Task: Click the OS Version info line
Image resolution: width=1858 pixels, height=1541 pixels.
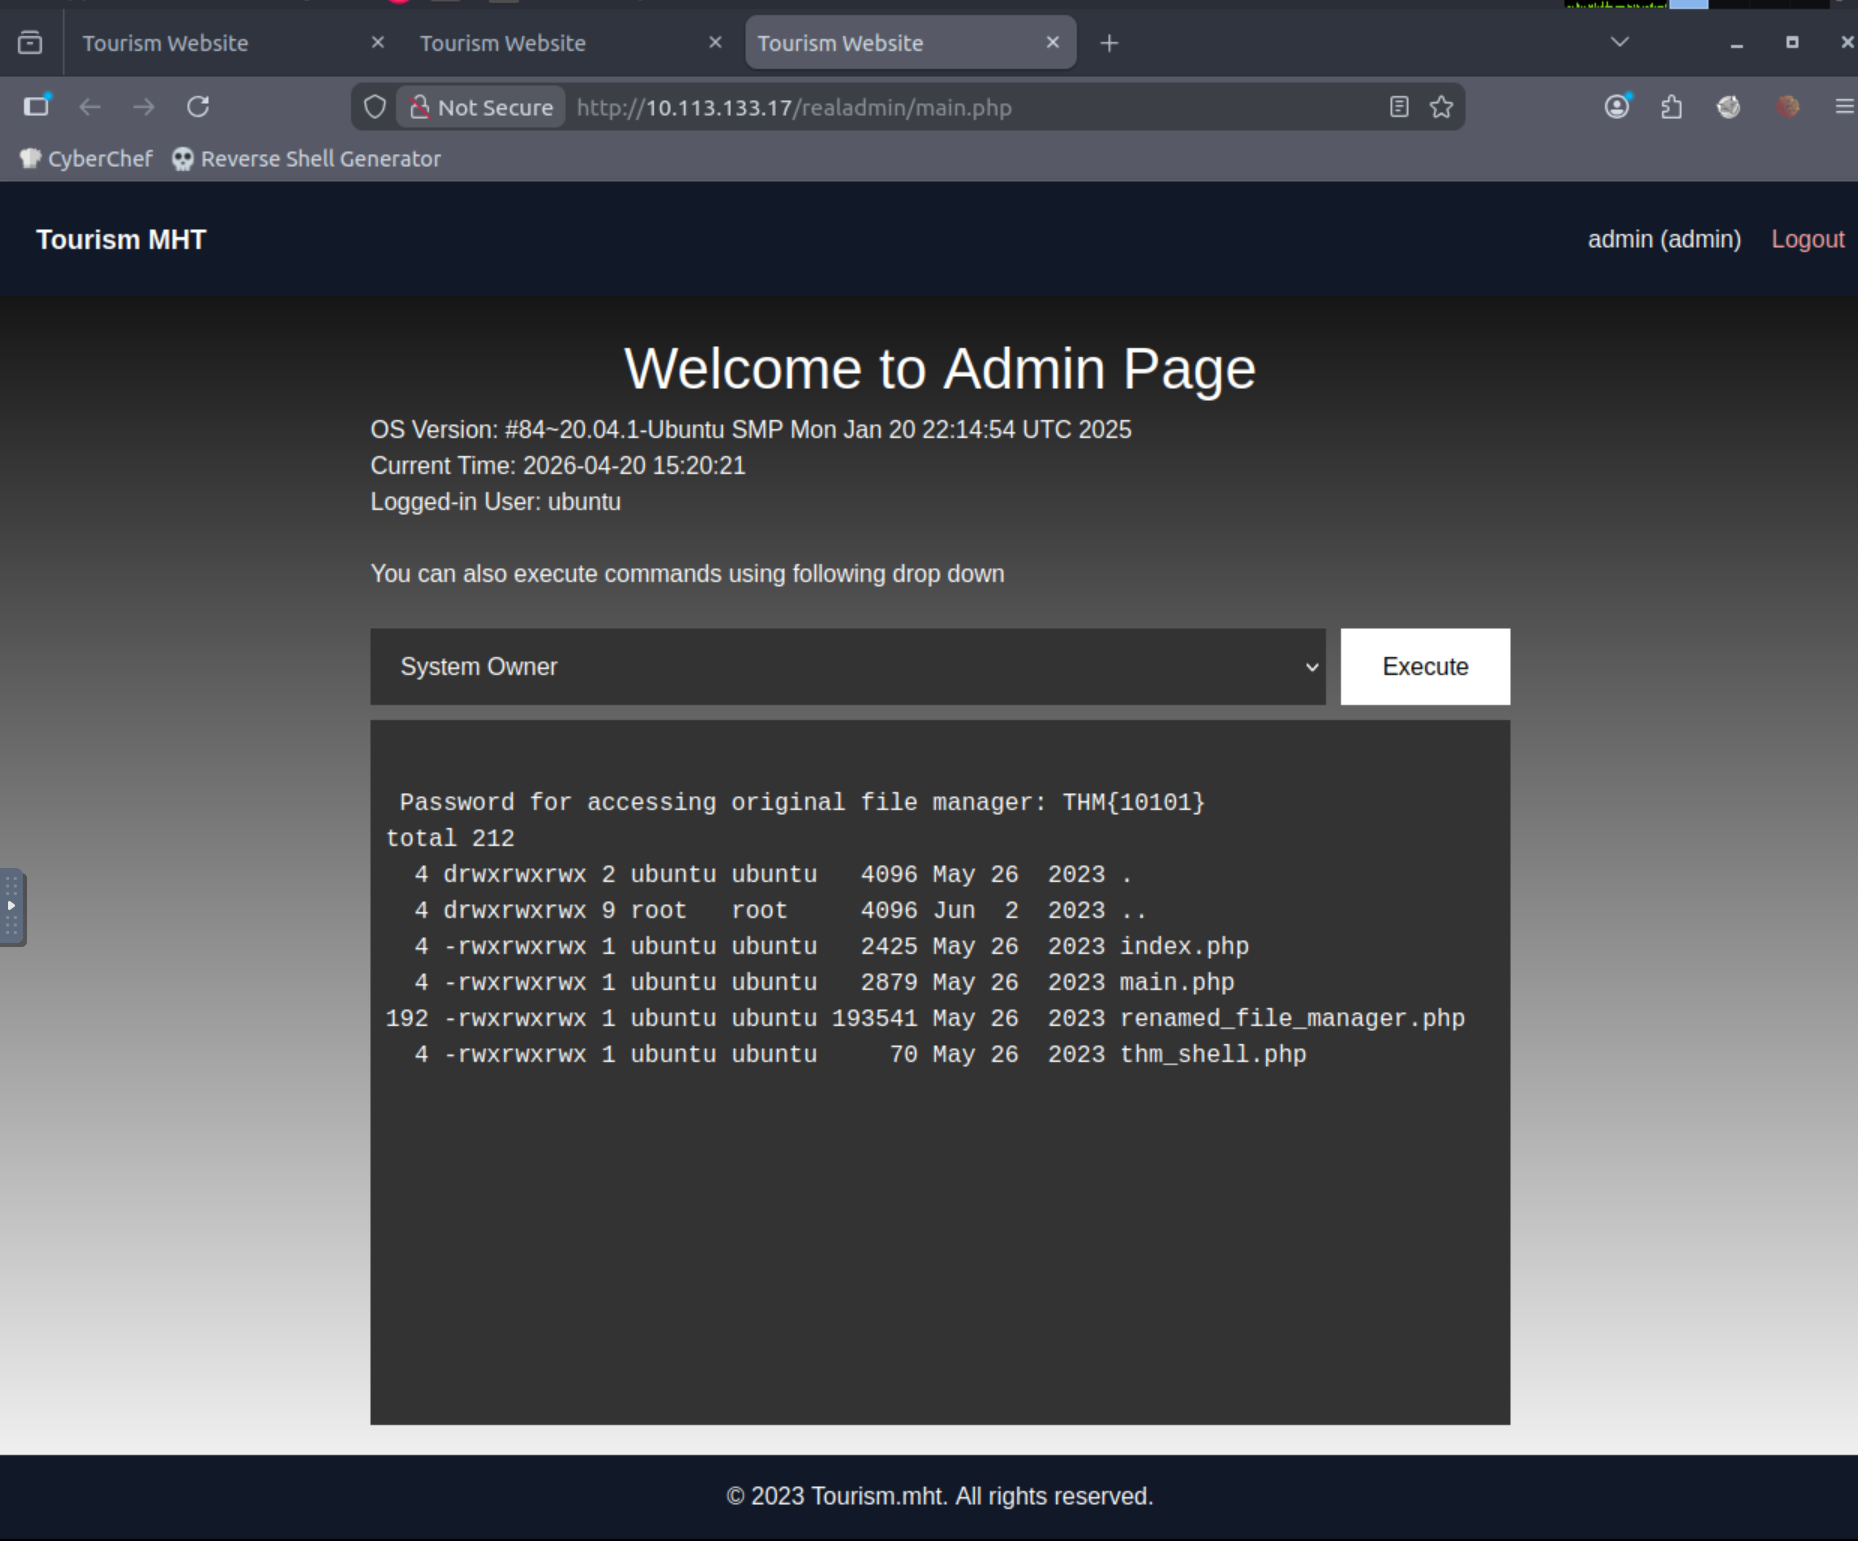Action: point(751,430)
